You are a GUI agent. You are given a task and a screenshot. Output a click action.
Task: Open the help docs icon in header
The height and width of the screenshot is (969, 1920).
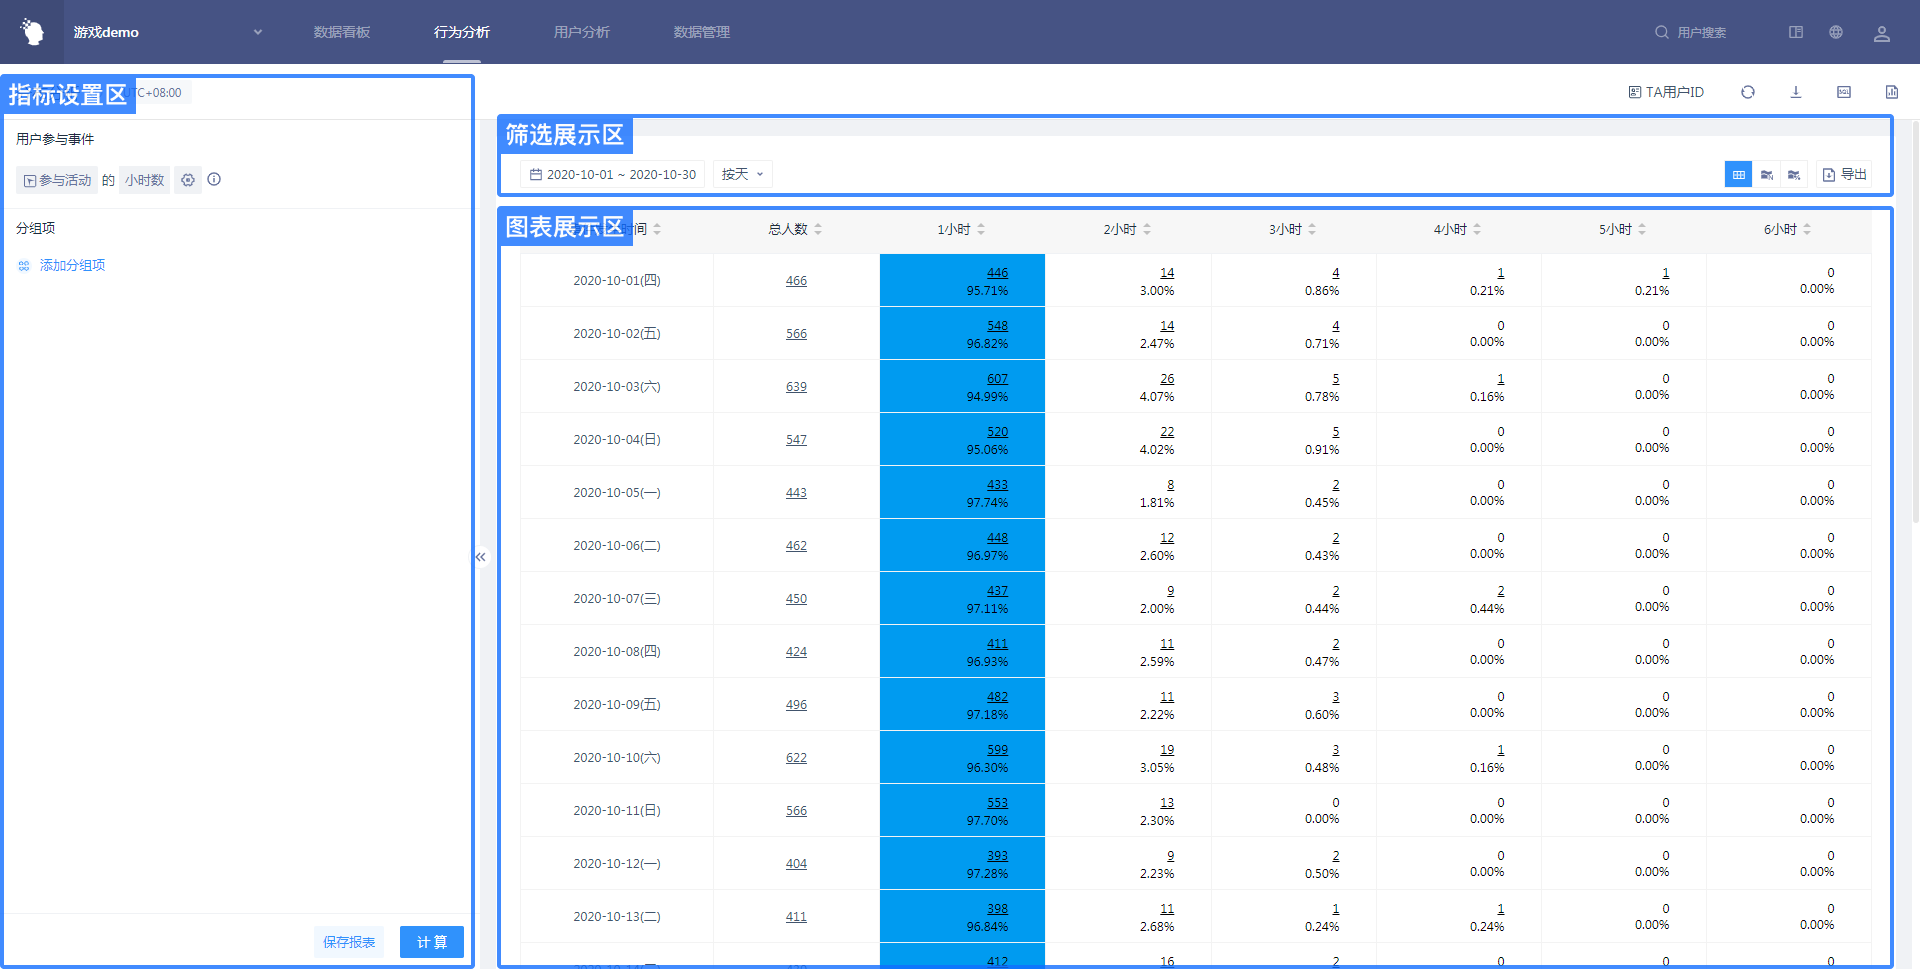tap(1795, 32)
